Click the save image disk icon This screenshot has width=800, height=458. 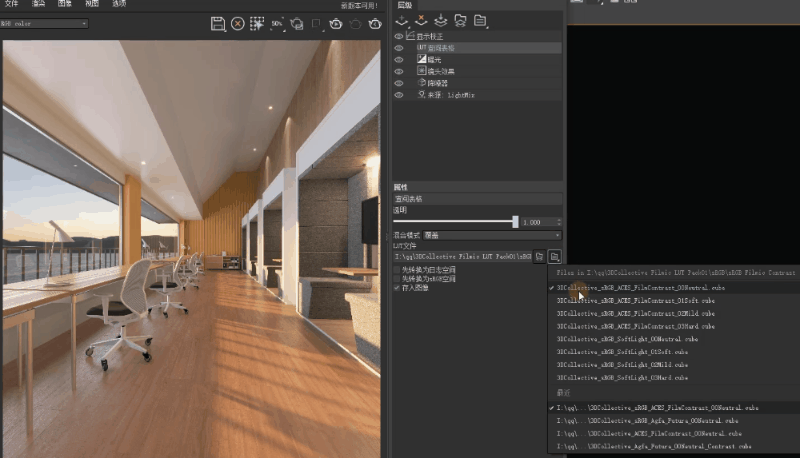coord(218,23)
